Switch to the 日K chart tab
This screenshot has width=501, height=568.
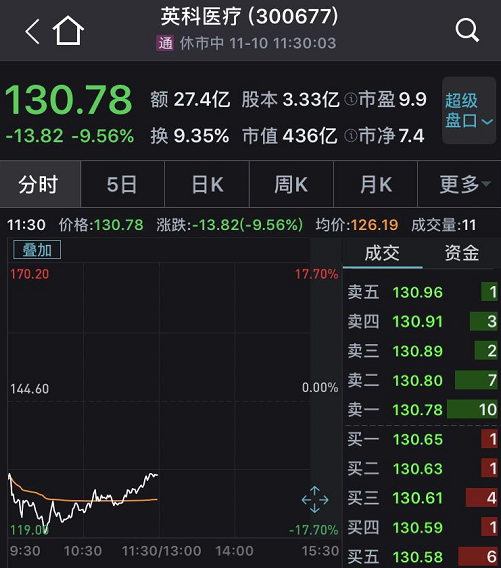(207, 184)
